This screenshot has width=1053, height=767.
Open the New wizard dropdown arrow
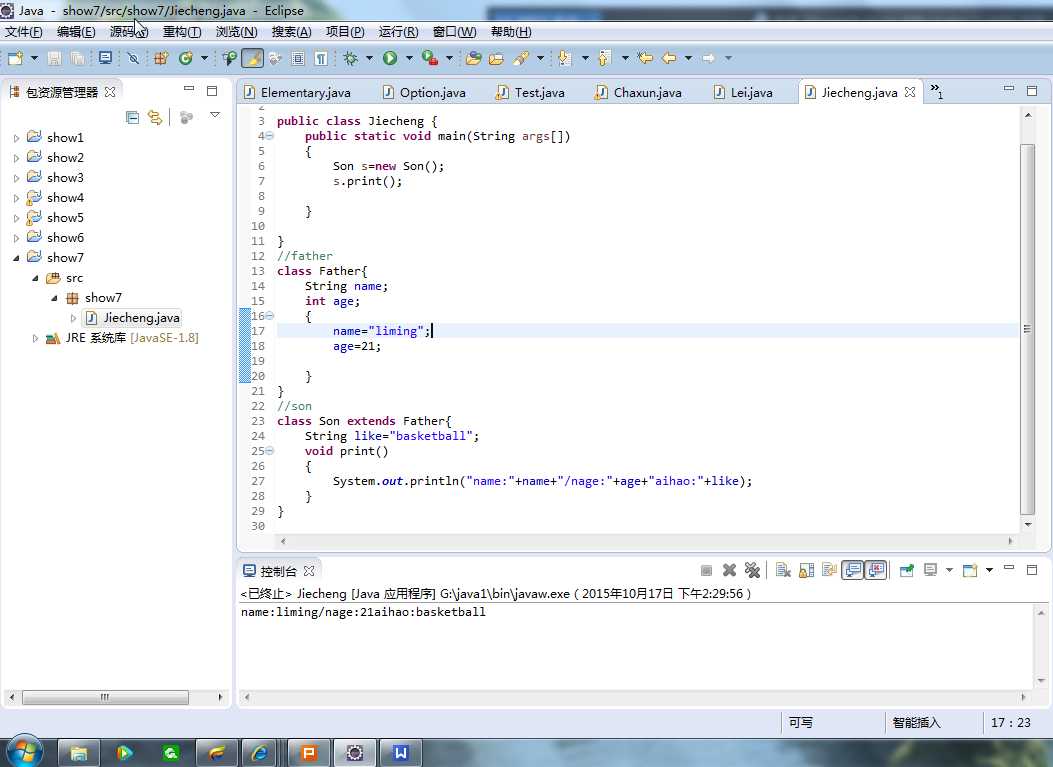[34, 58]
